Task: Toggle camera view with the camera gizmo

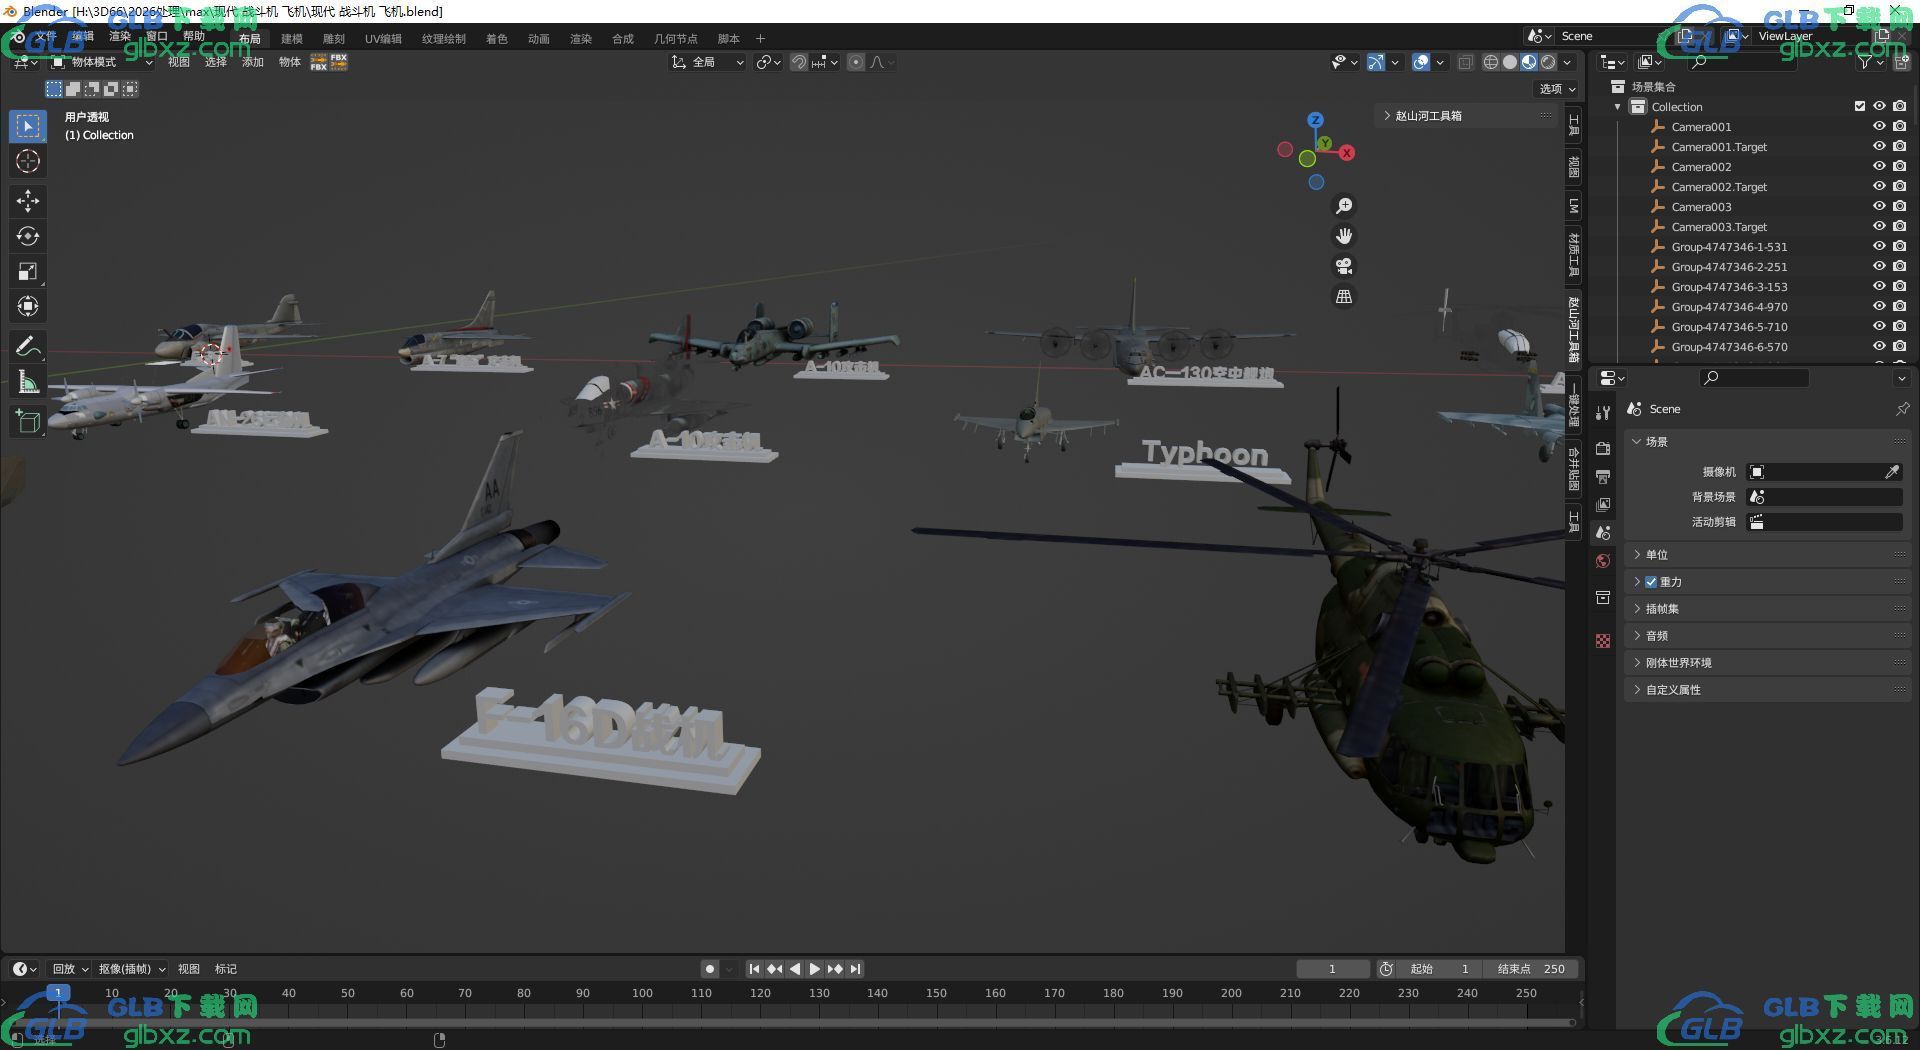Action: [x=1344, y=266]
